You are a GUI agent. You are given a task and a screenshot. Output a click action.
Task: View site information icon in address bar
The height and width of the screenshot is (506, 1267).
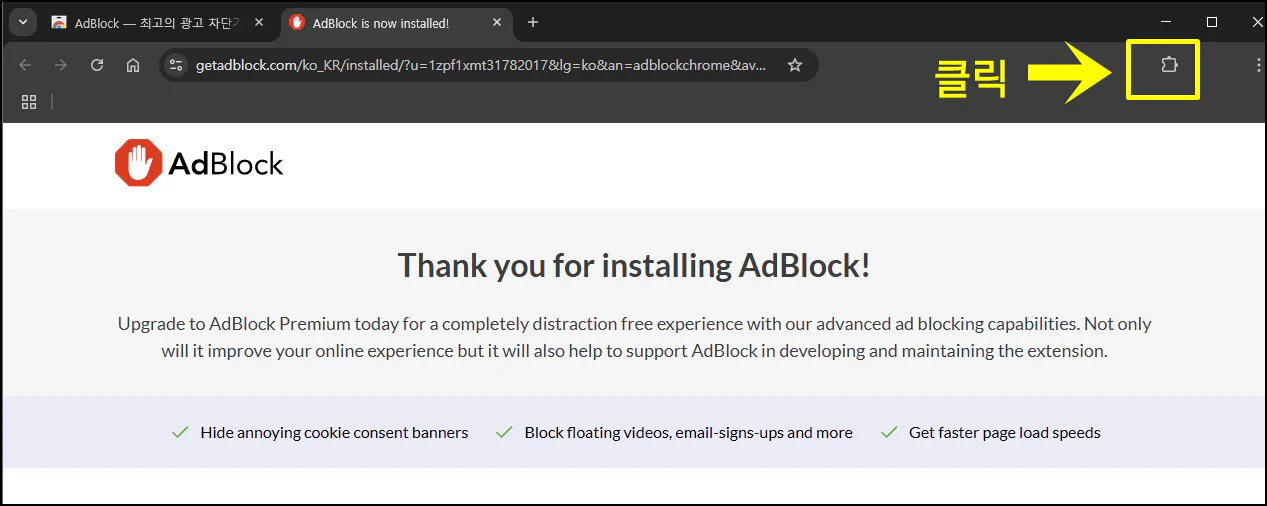(x=176, y=65)
